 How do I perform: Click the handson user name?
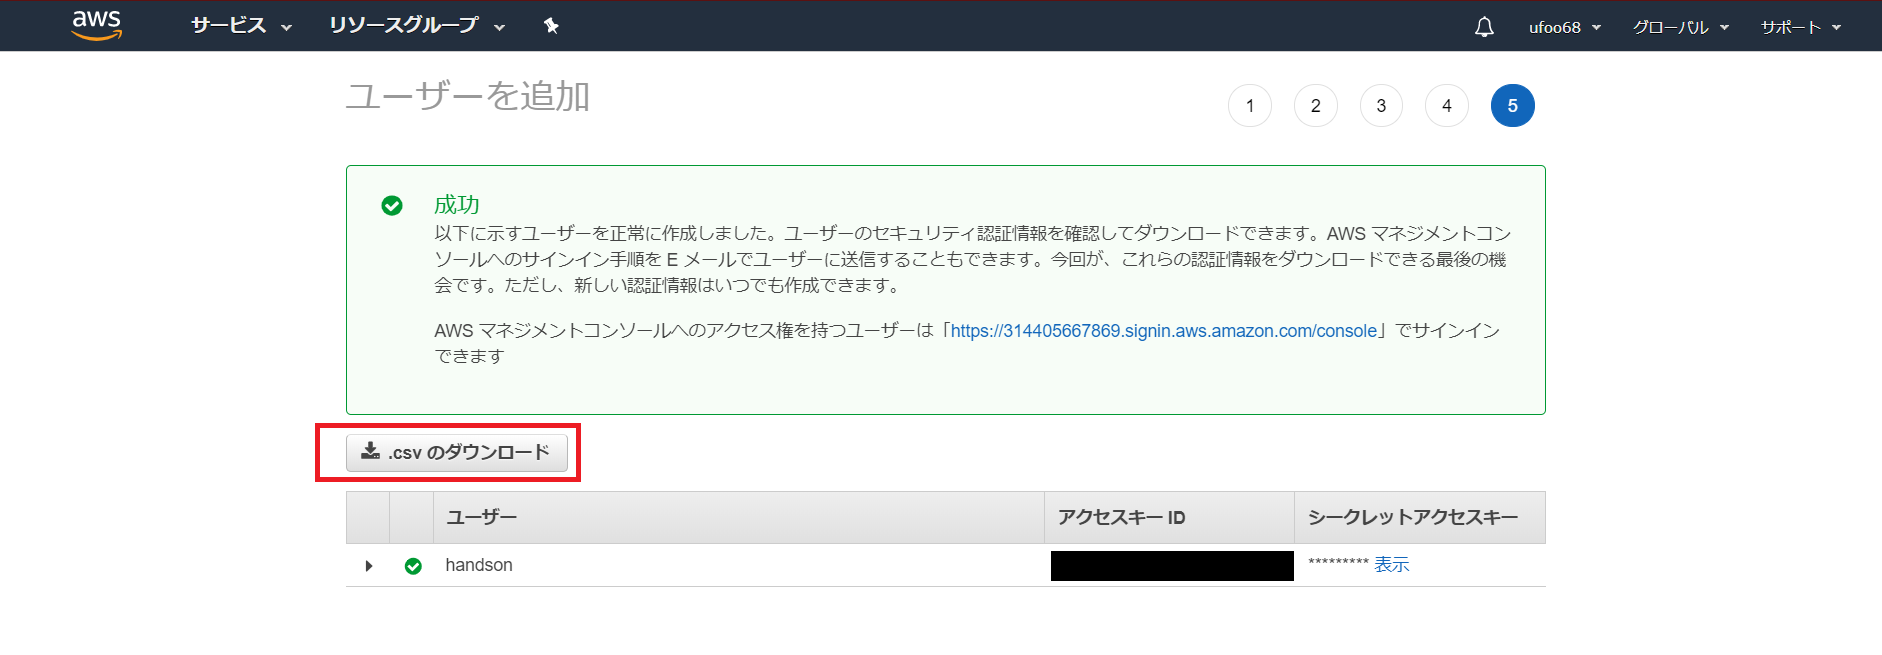479,565
